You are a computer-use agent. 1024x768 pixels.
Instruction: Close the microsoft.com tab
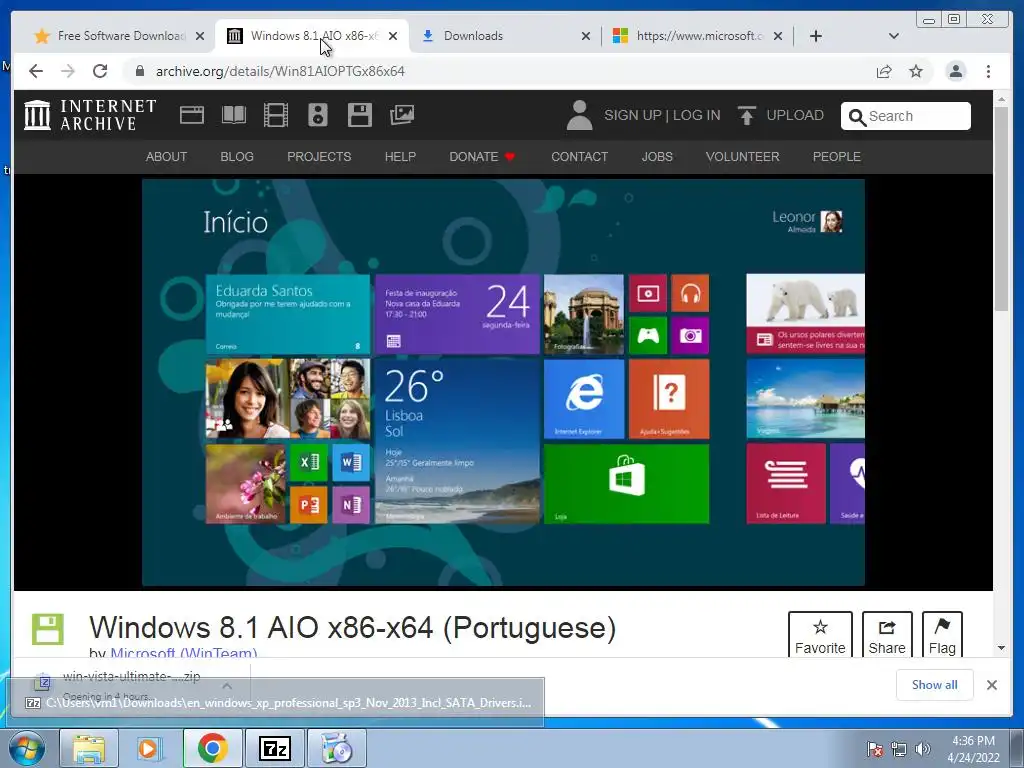pyautogui.click(x=778, y=36)
